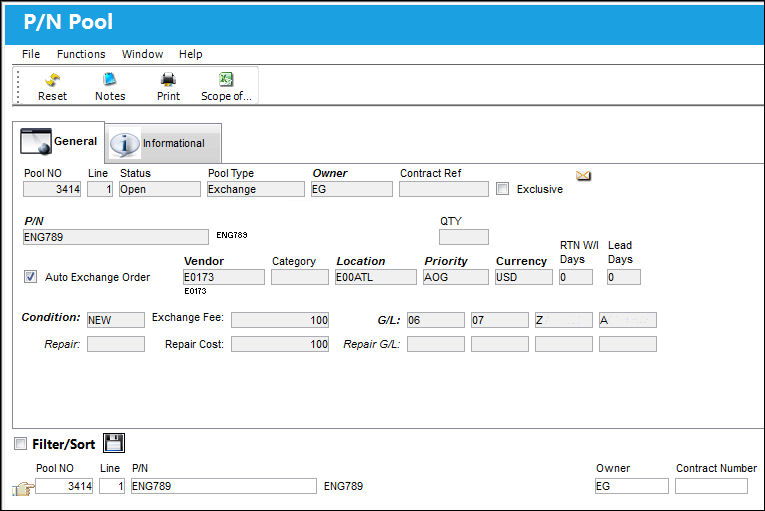Click the Owner cell showing EG in bottom row
765x511 pixels.
[x=631, y=486]
